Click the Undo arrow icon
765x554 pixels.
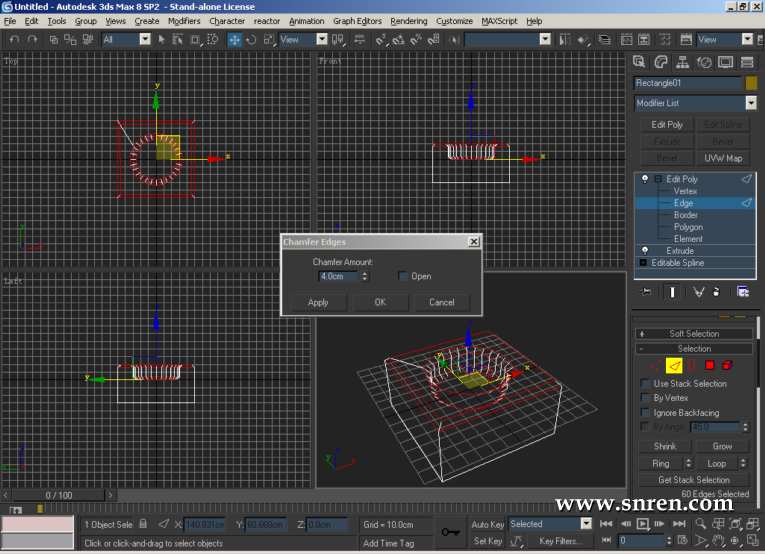pos(13,39)
